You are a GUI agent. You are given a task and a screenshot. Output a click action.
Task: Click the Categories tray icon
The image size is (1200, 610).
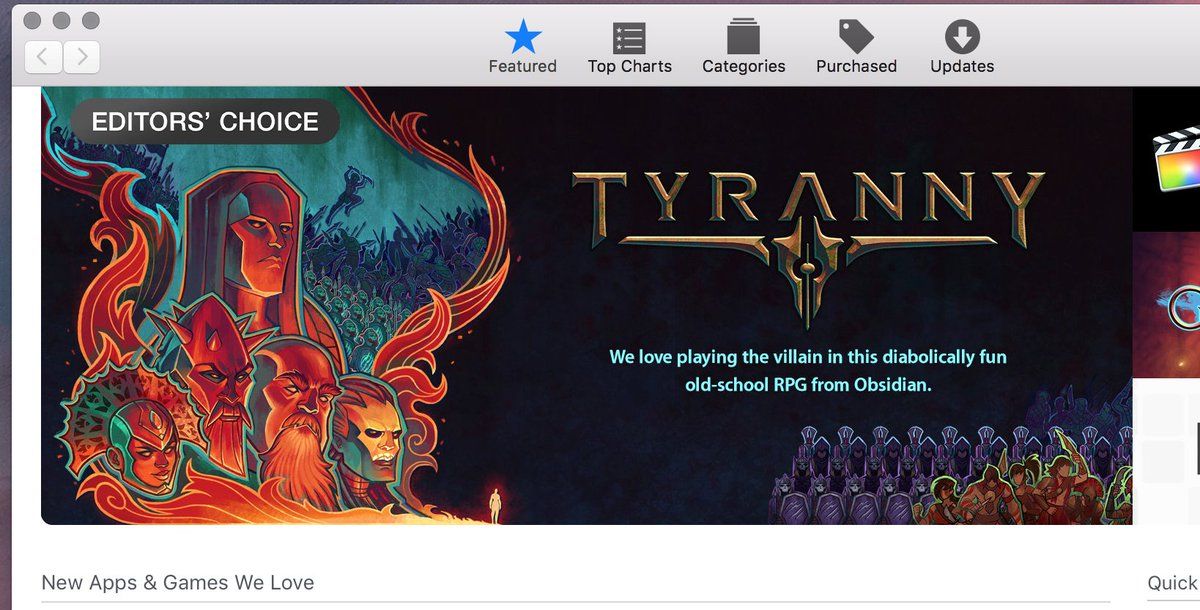click(743, 38)
